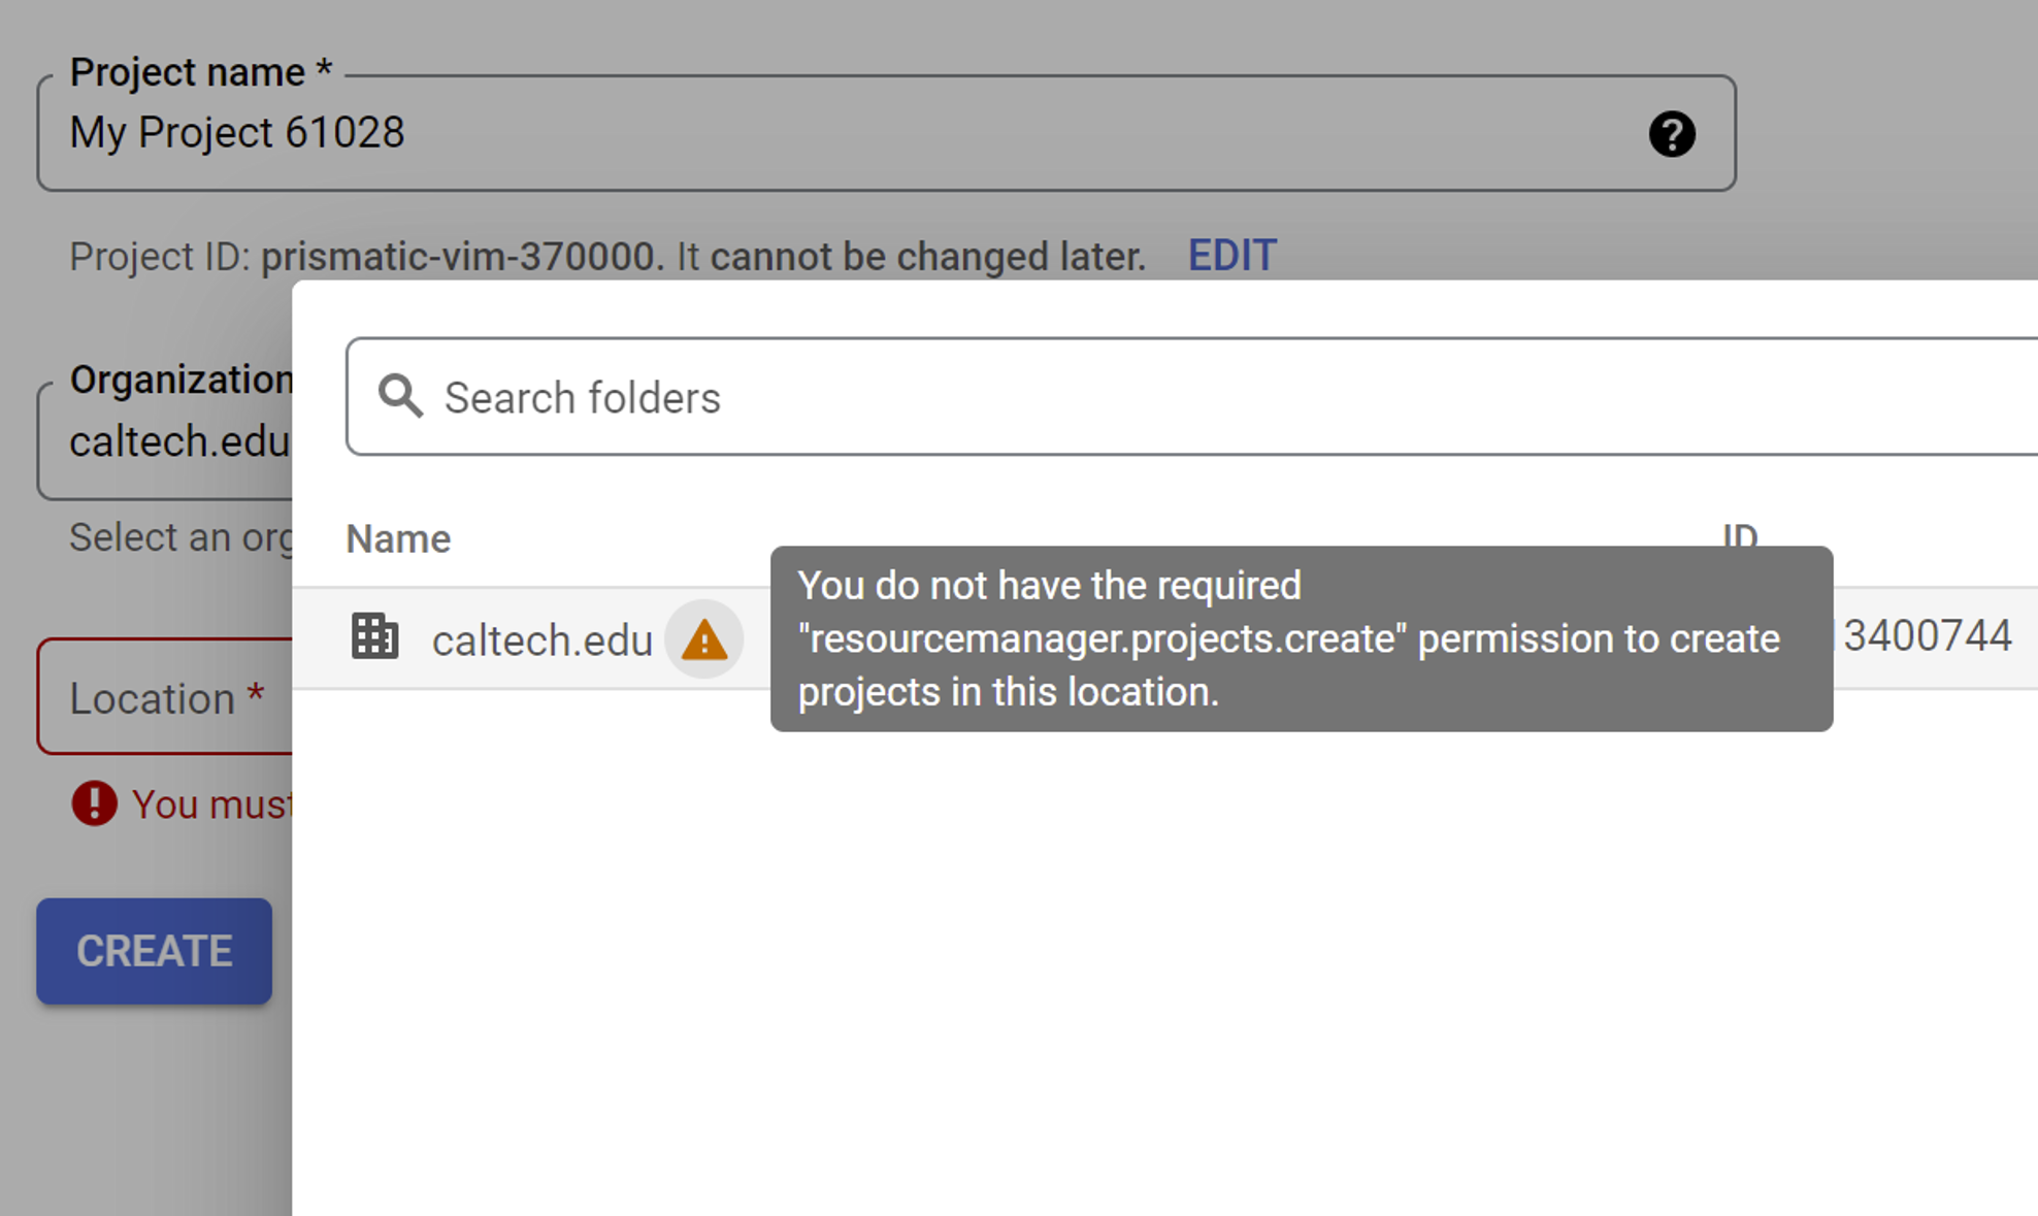Click the red error exclamation icon
The height and width of the screenshot is (1216, 2038).
pyautogui.click(x=94, y=803)
